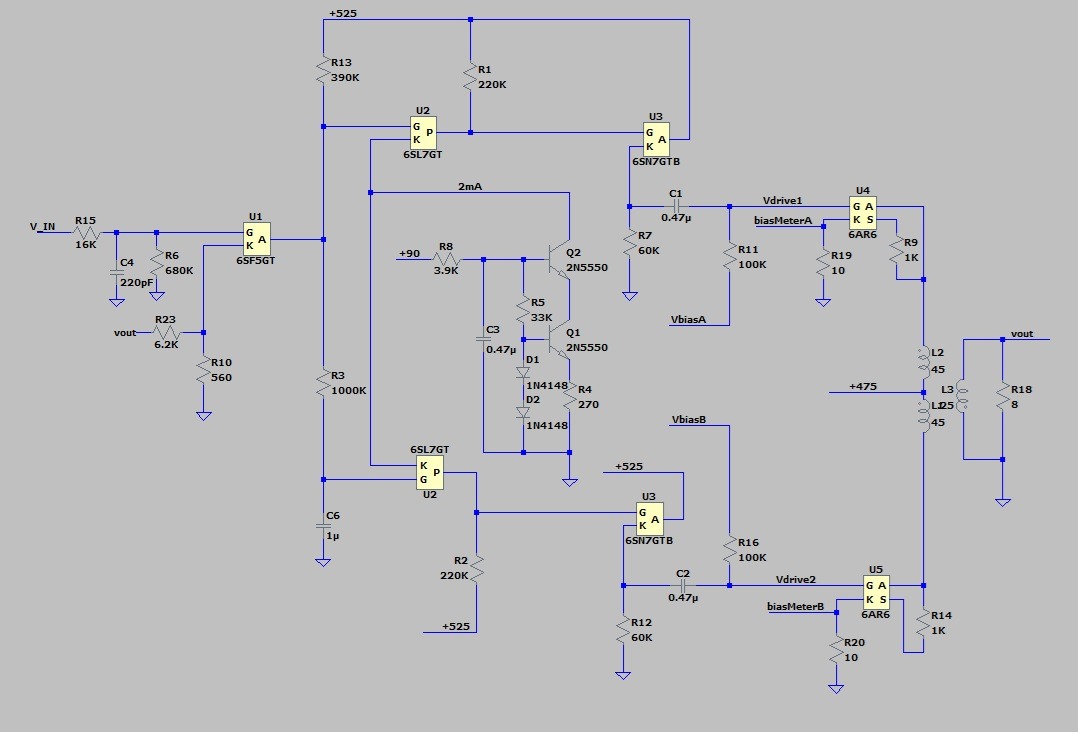The image size is (1078, 732).
Task: Click the ground symbol under R7
Action: coord(630,296)
